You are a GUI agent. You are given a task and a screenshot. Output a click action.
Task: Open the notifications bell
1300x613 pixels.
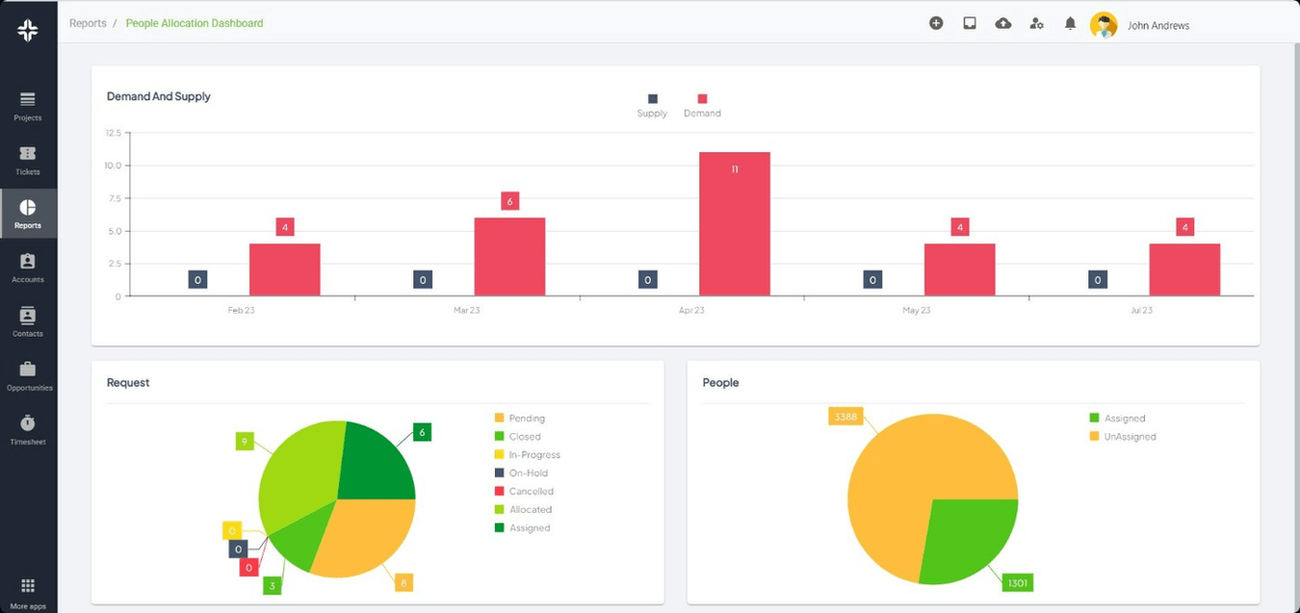coord(1070,23)
